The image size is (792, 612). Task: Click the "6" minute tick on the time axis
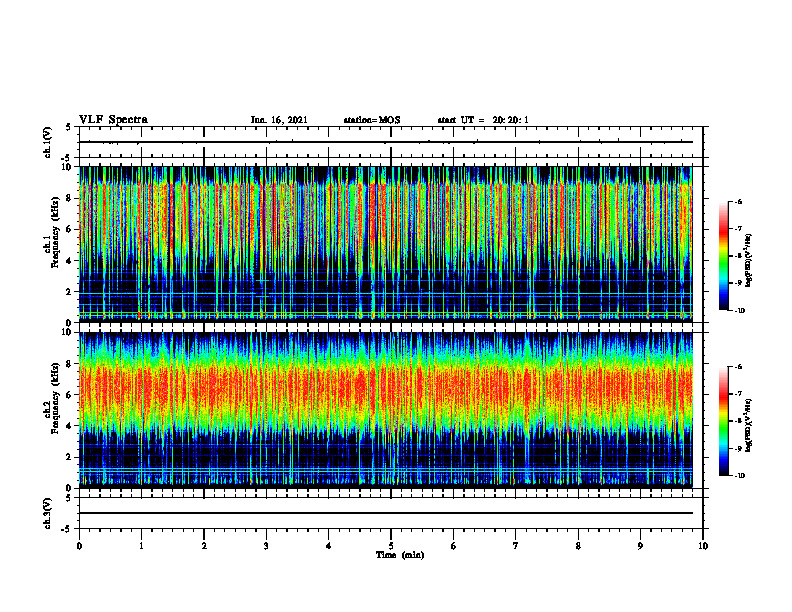point(454,546)
